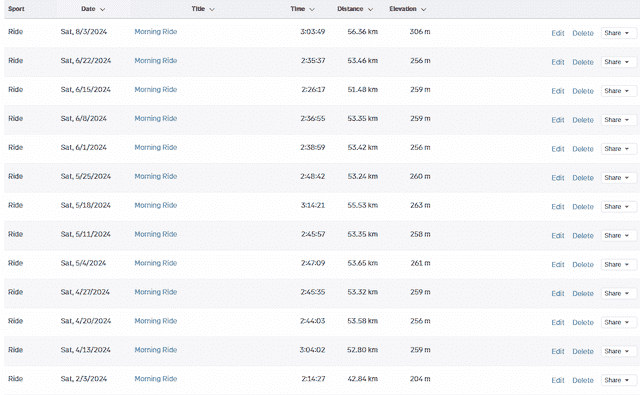The height and width of the screenshot is (395, 640).
Task: Sort activities by Date column header
Action: click(x=93, y=9)
